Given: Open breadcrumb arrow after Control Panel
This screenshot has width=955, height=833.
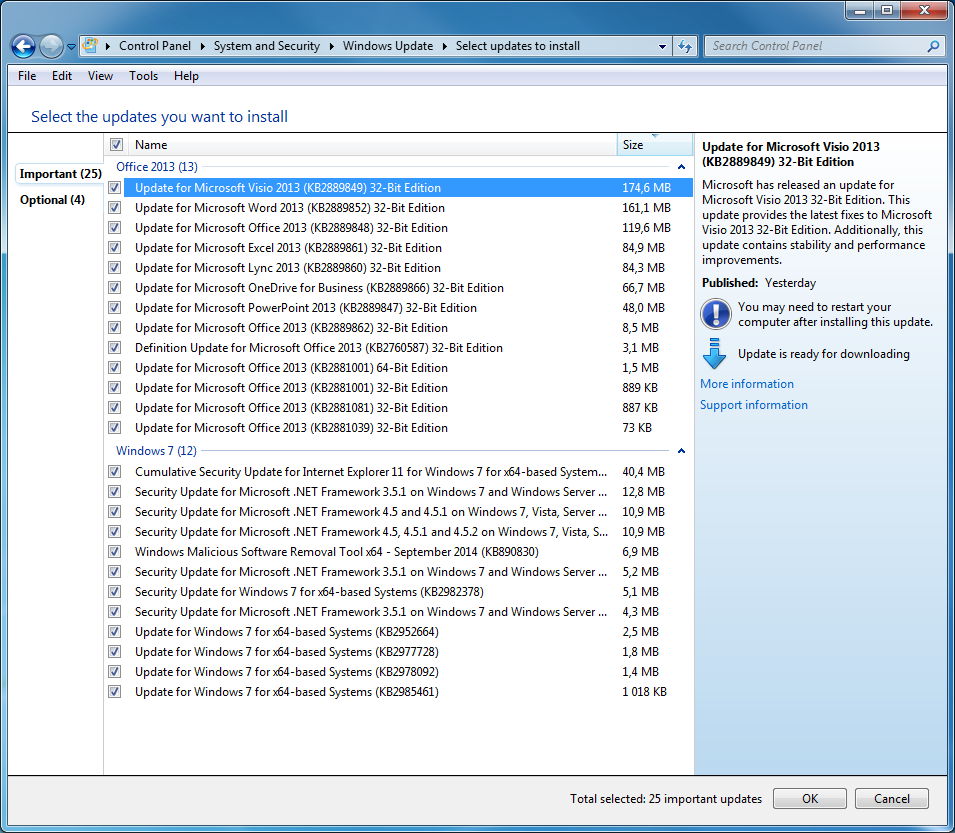Looking at the screenshot, I should (x=202, y=46).
